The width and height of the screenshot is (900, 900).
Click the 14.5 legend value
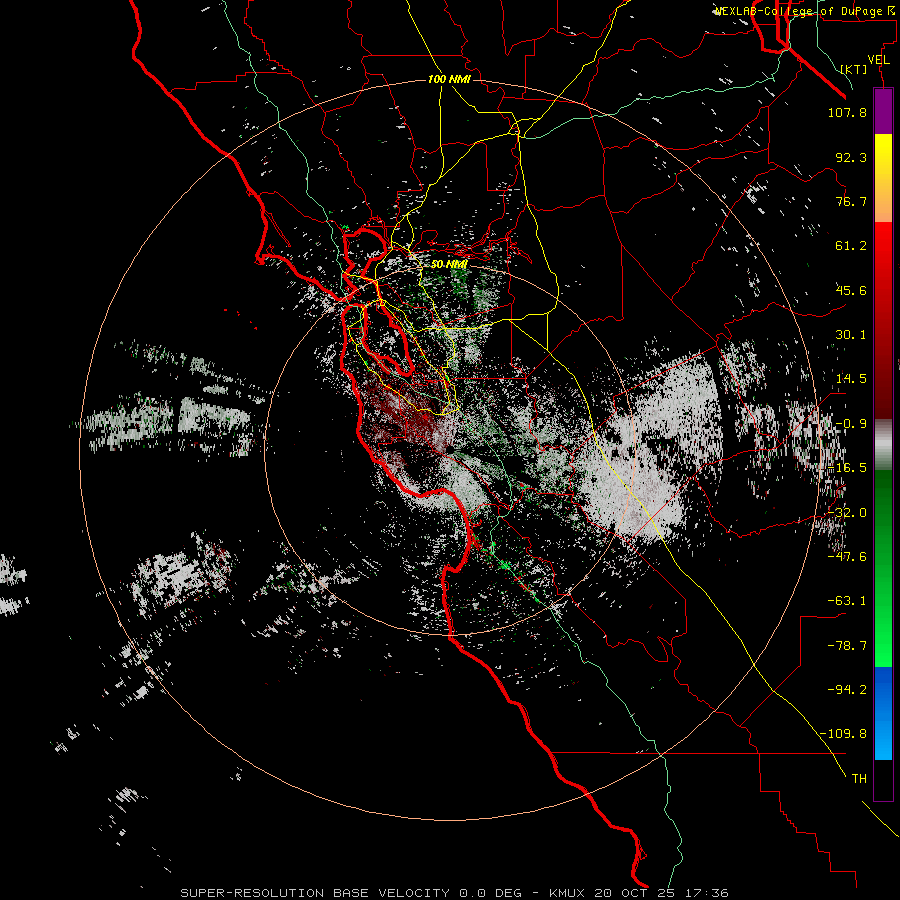(851, 379)
